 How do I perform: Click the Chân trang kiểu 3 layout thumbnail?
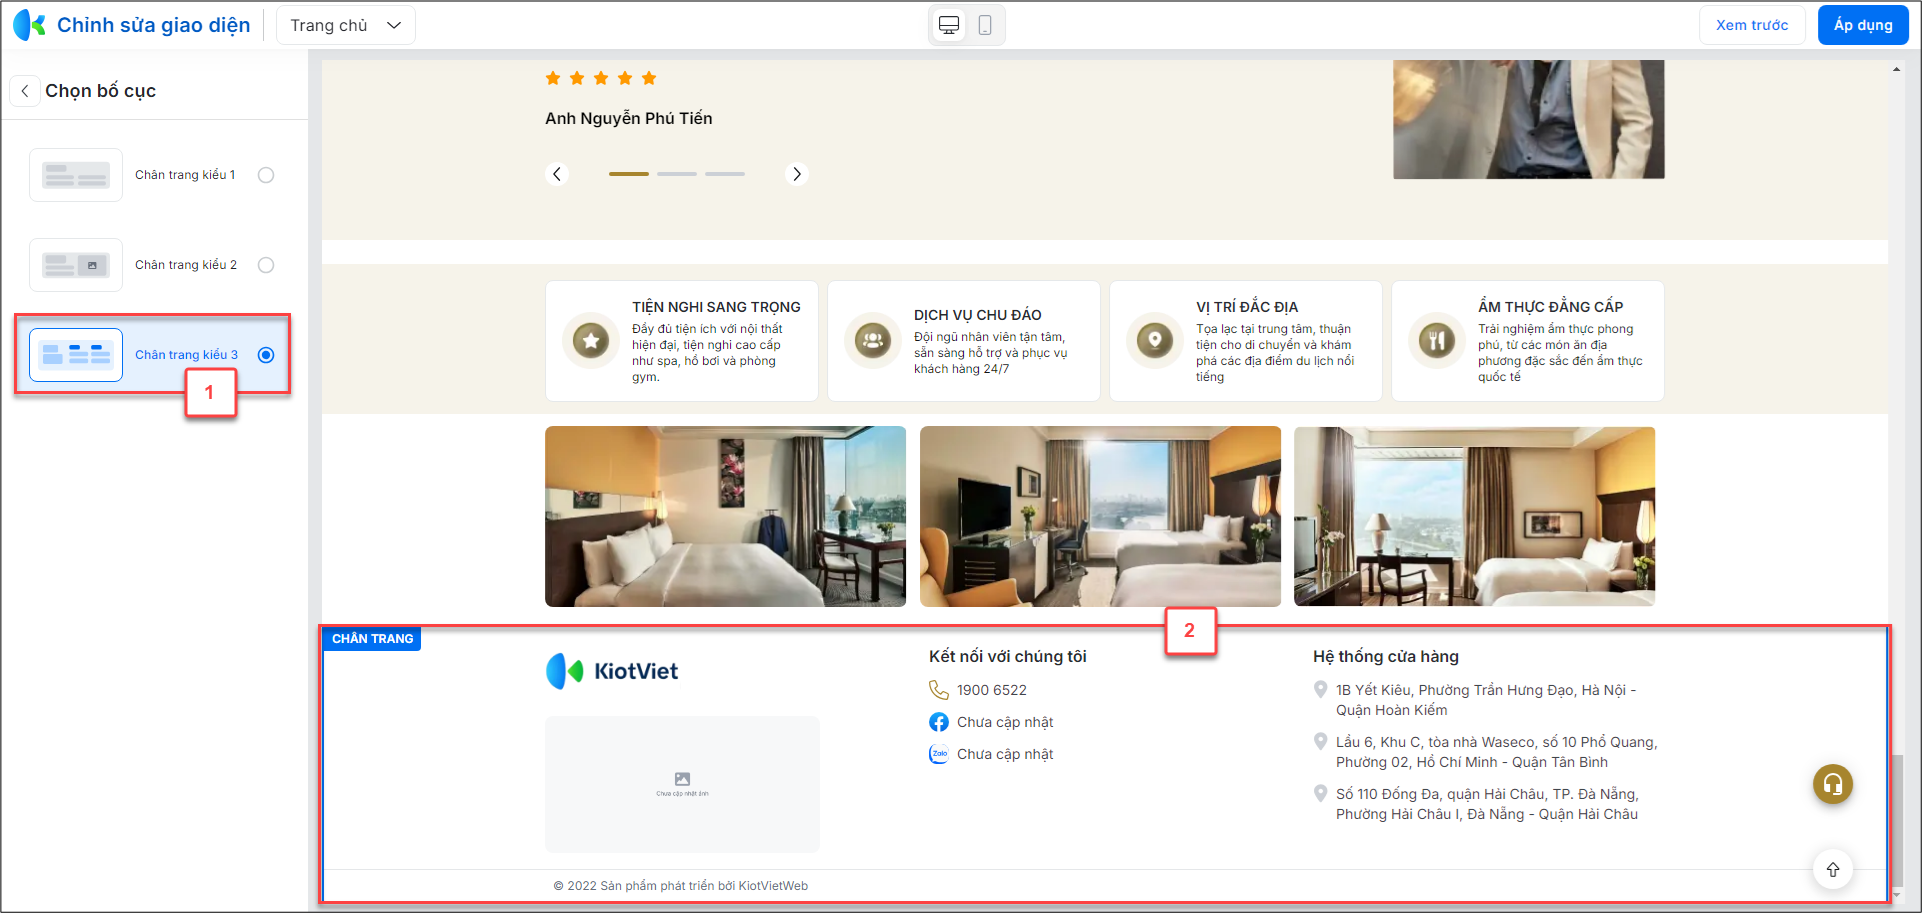pyautogui.click(x=76, y=355)
